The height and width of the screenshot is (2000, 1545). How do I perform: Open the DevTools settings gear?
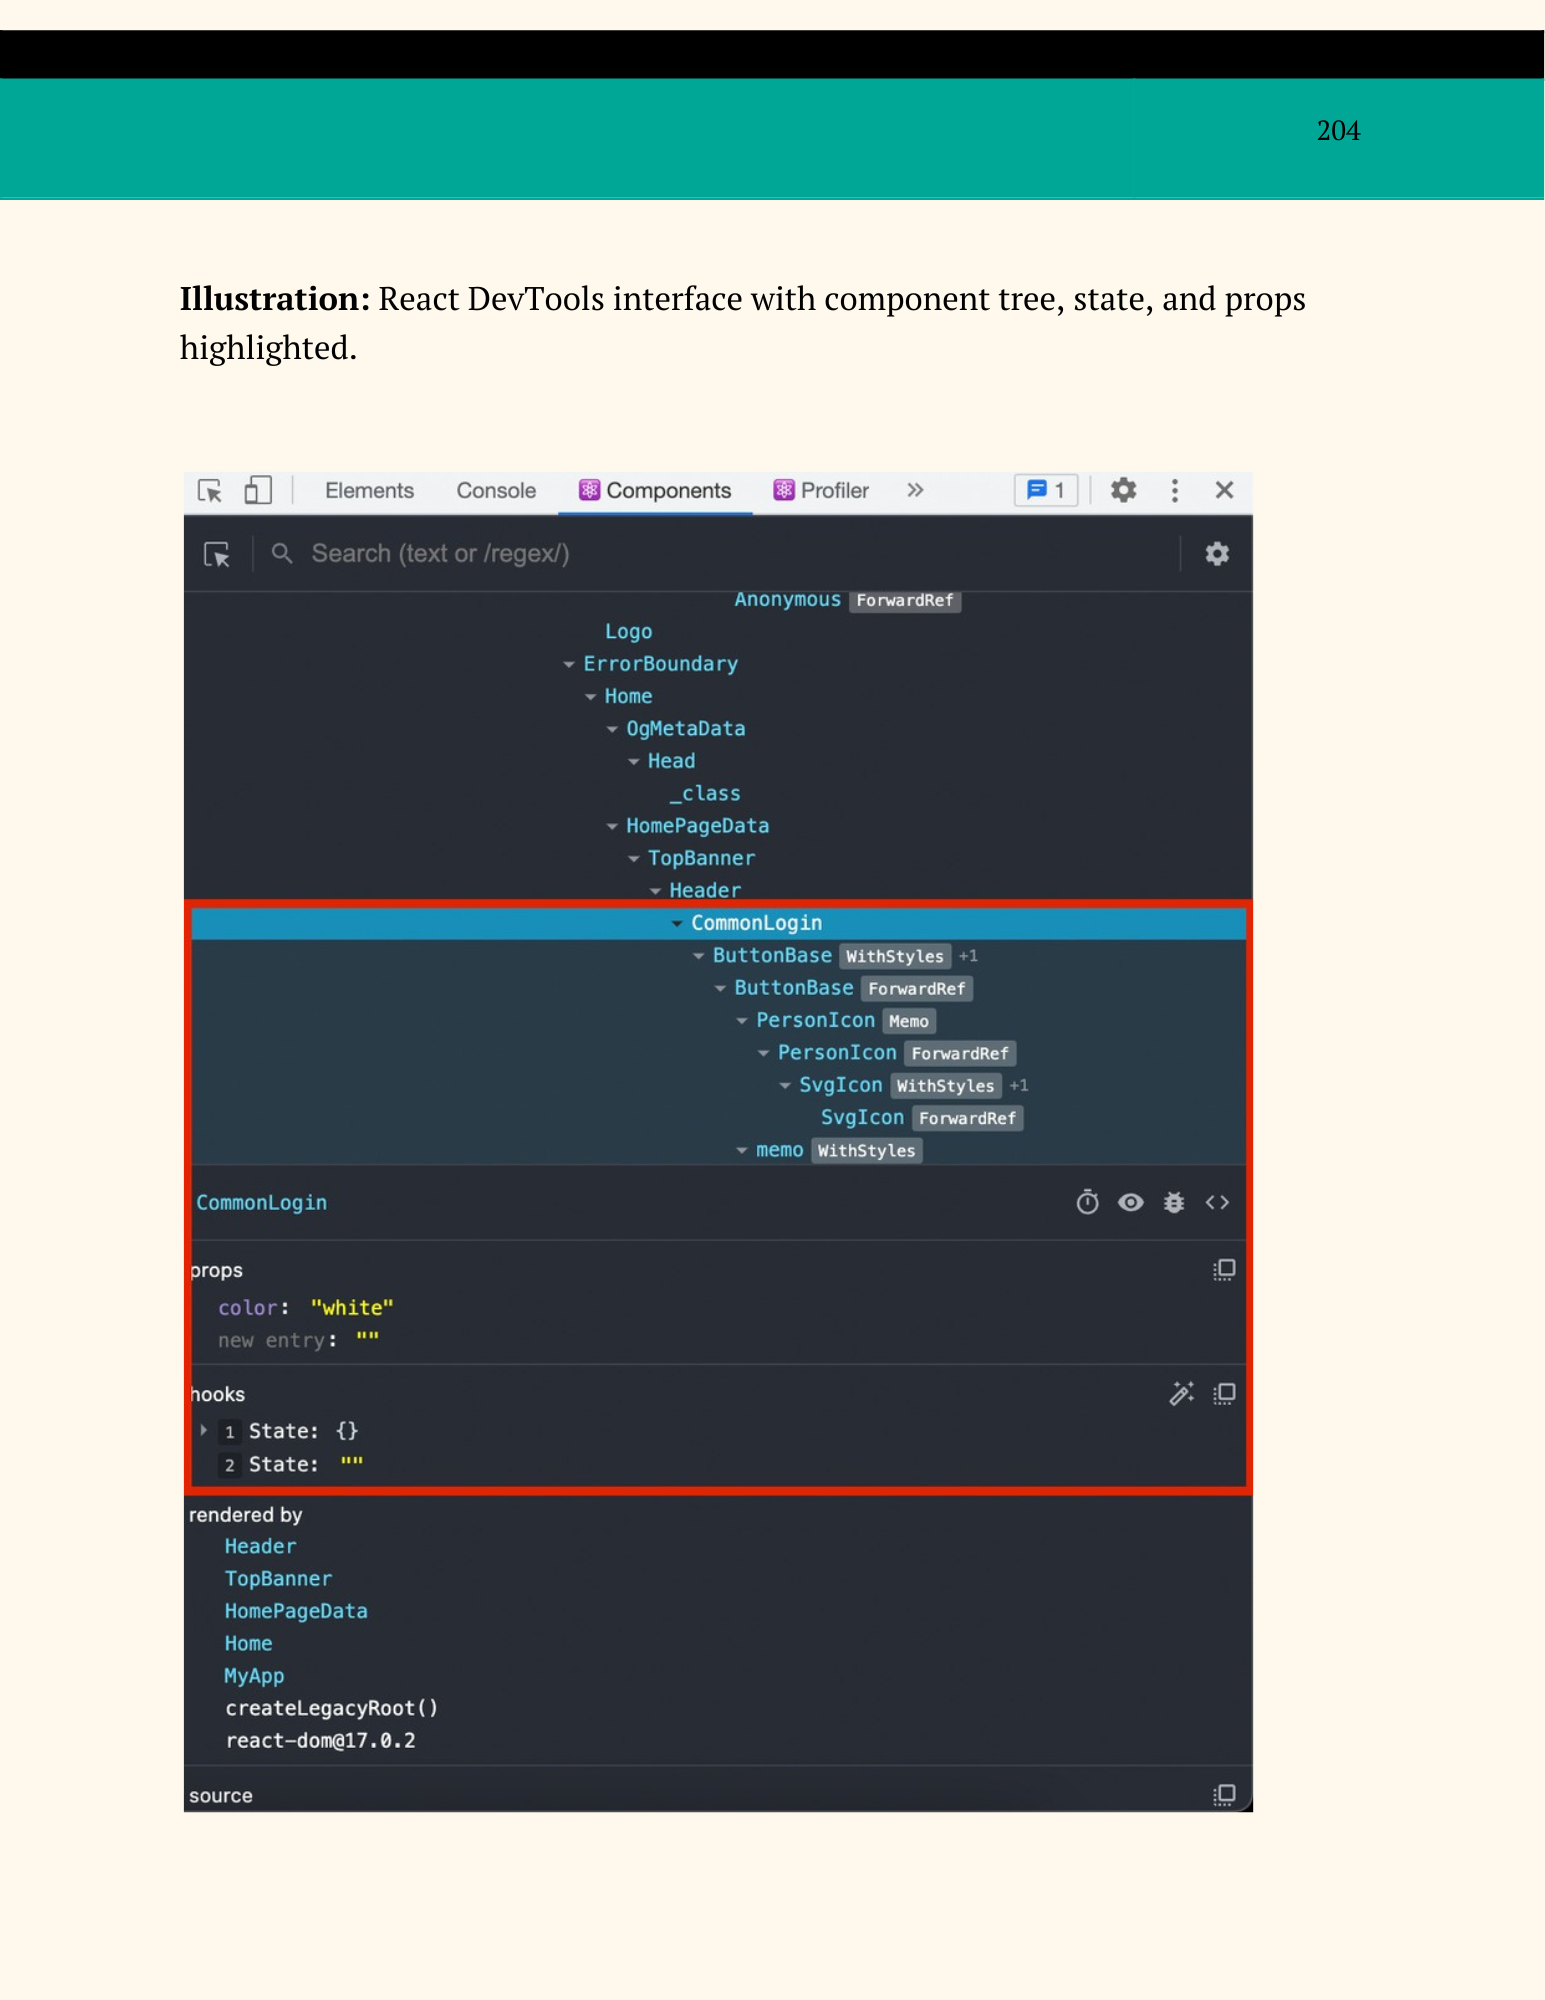pyautogui.click(x=1124, y=490)
